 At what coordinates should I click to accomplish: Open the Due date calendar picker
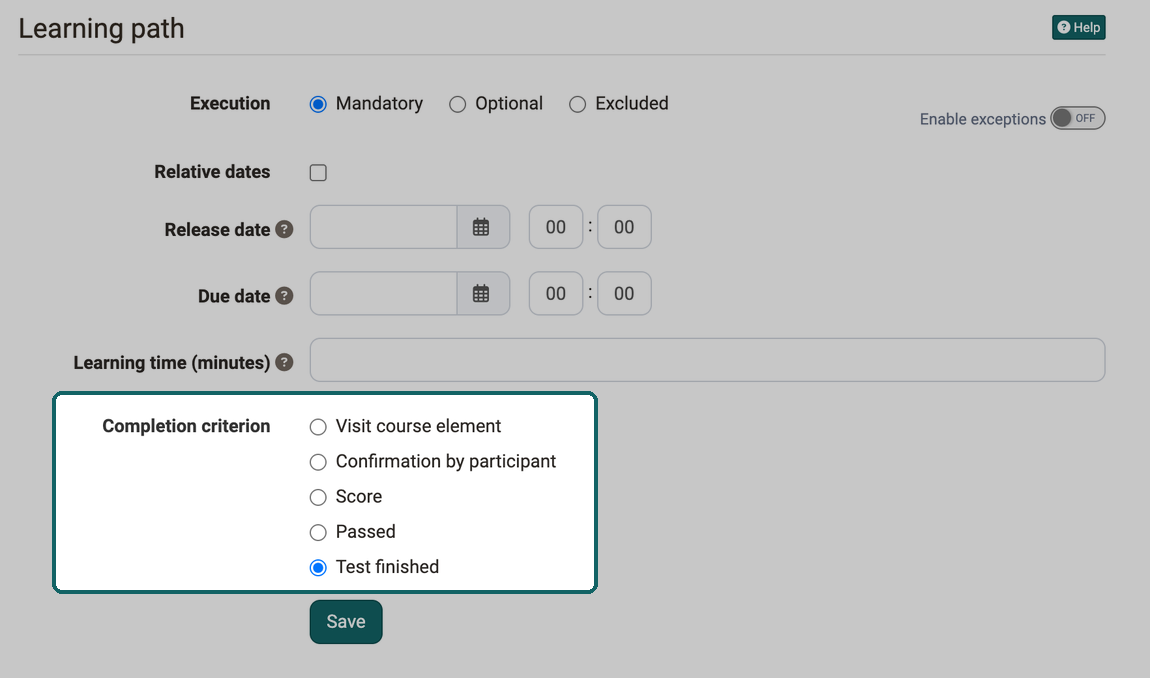pos(483,294)
